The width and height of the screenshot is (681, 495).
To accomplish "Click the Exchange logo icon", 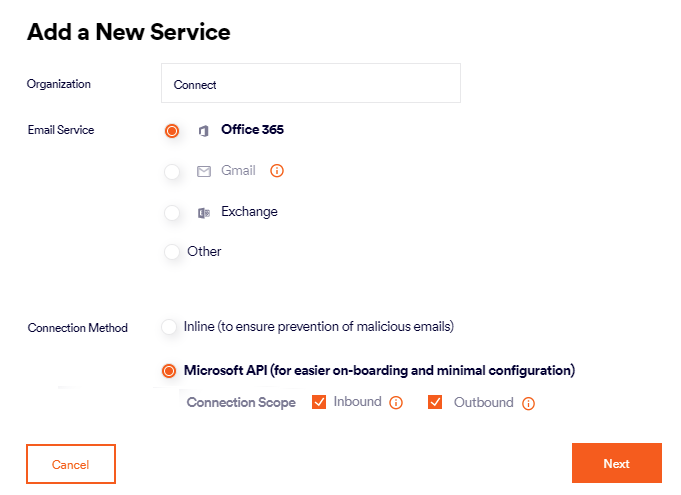I will [x=204, y=212].
